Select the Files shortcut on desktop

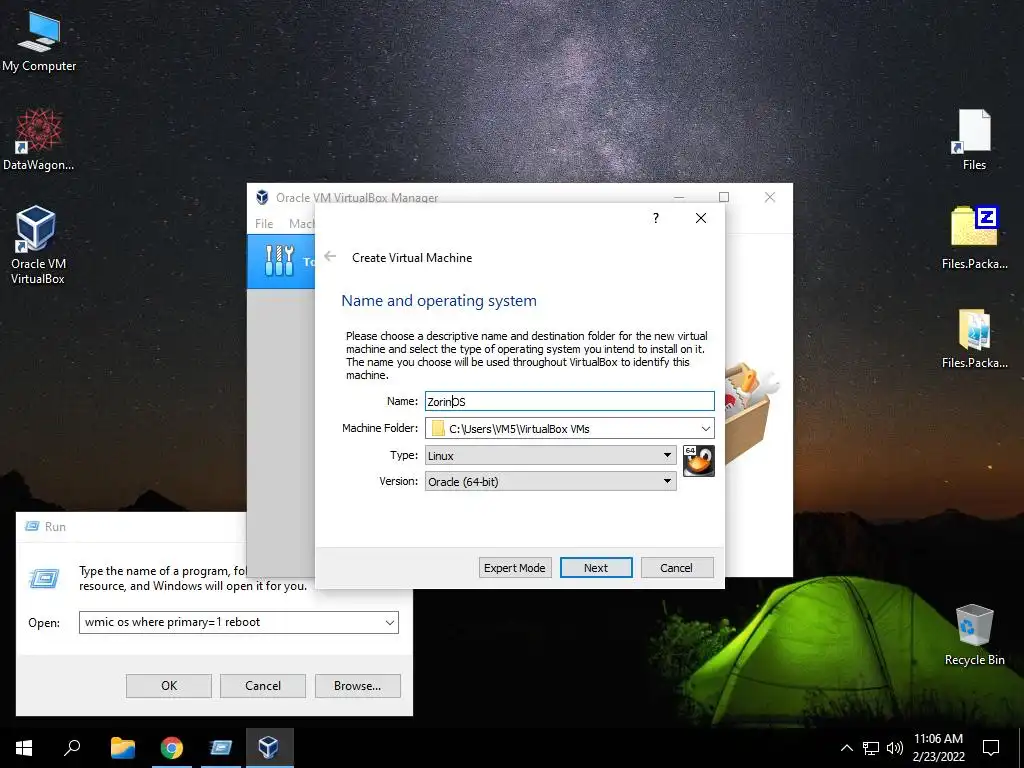tap(974, 140)
